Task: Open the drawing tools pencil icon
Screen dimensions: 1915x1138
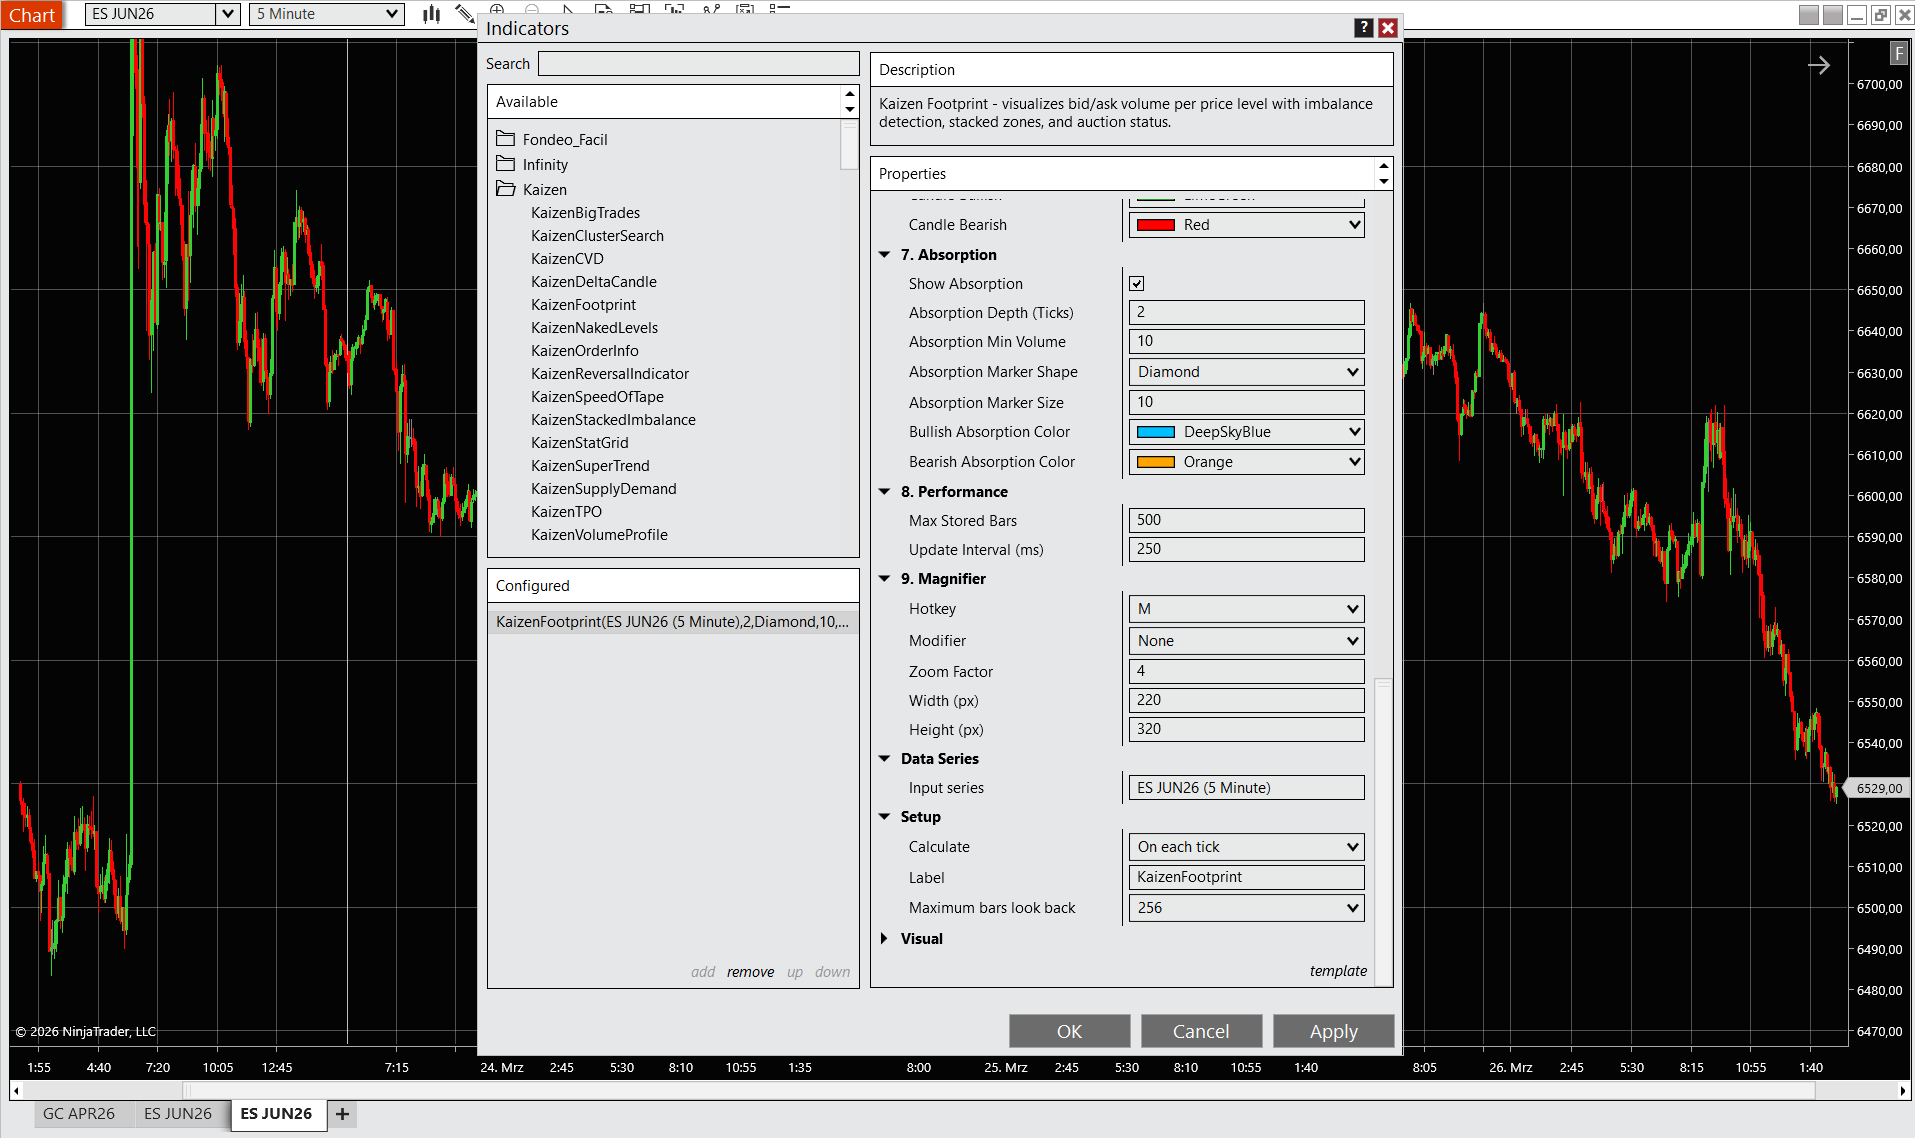Action: click(464, 14)
